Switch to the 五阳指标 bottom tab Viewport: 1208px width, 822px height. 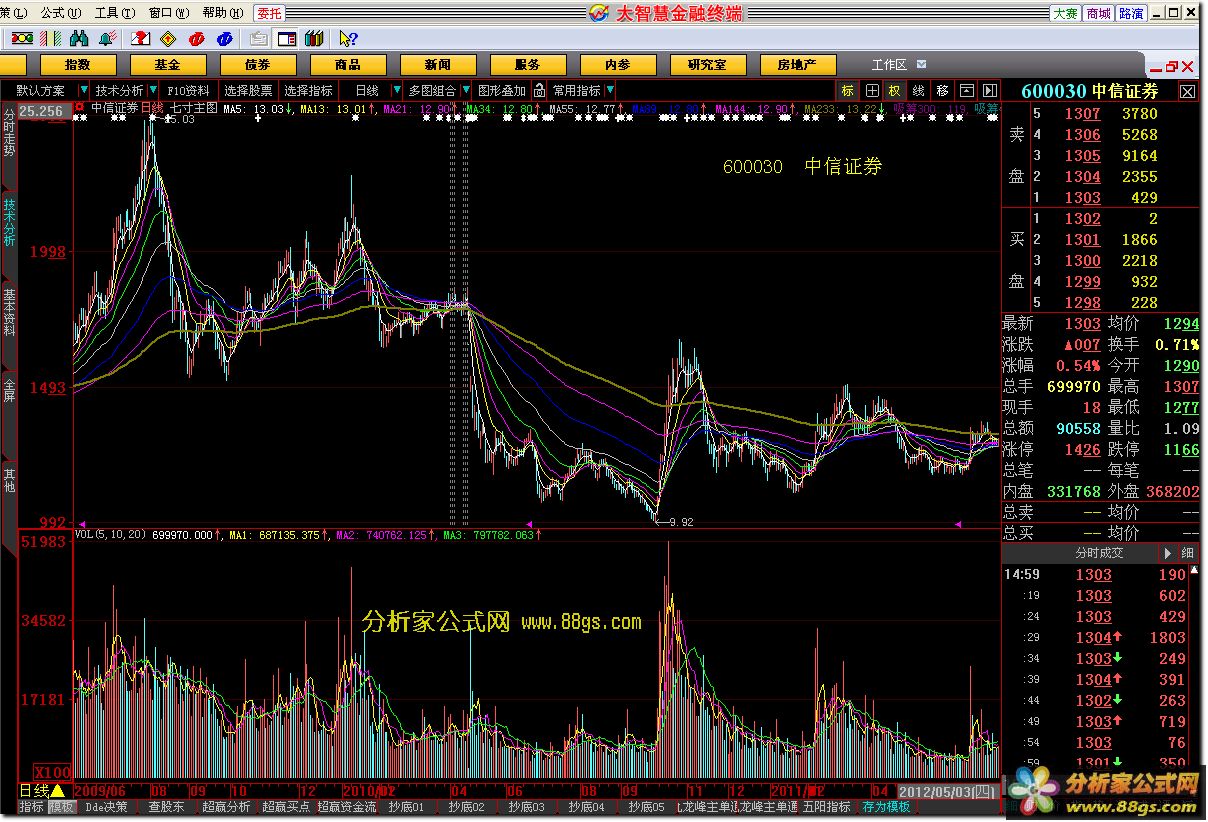tap(826, 807)
